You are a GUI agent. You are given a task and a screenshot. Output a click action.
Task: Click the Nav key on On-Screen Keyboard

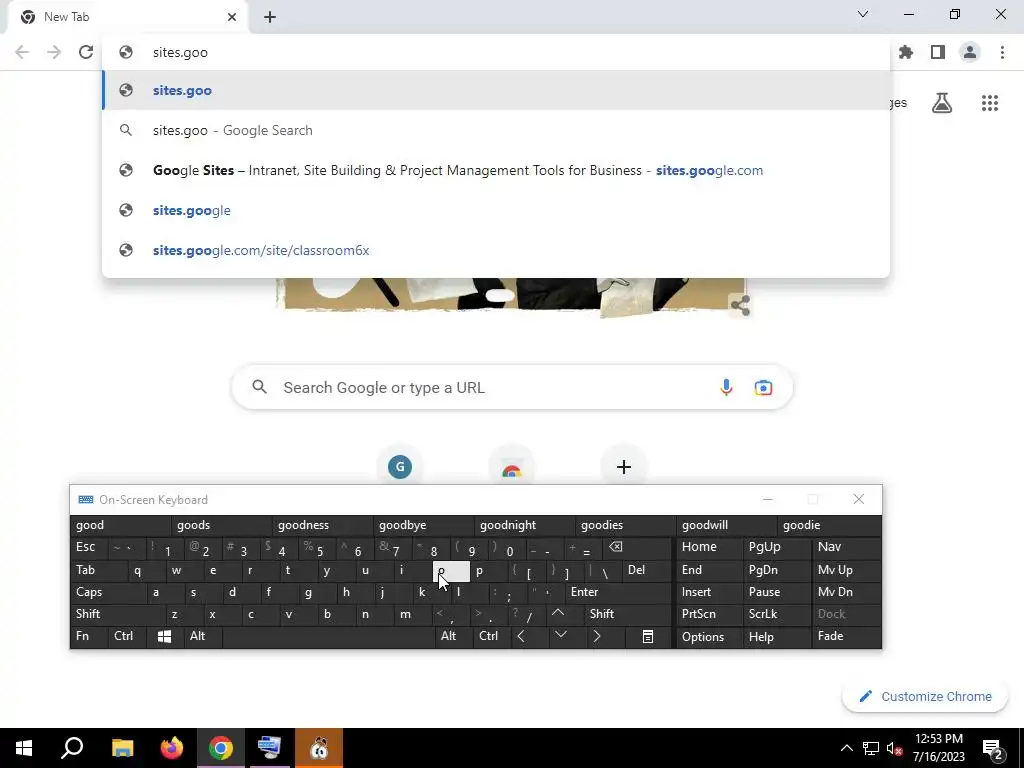click(x=846, y=547)
